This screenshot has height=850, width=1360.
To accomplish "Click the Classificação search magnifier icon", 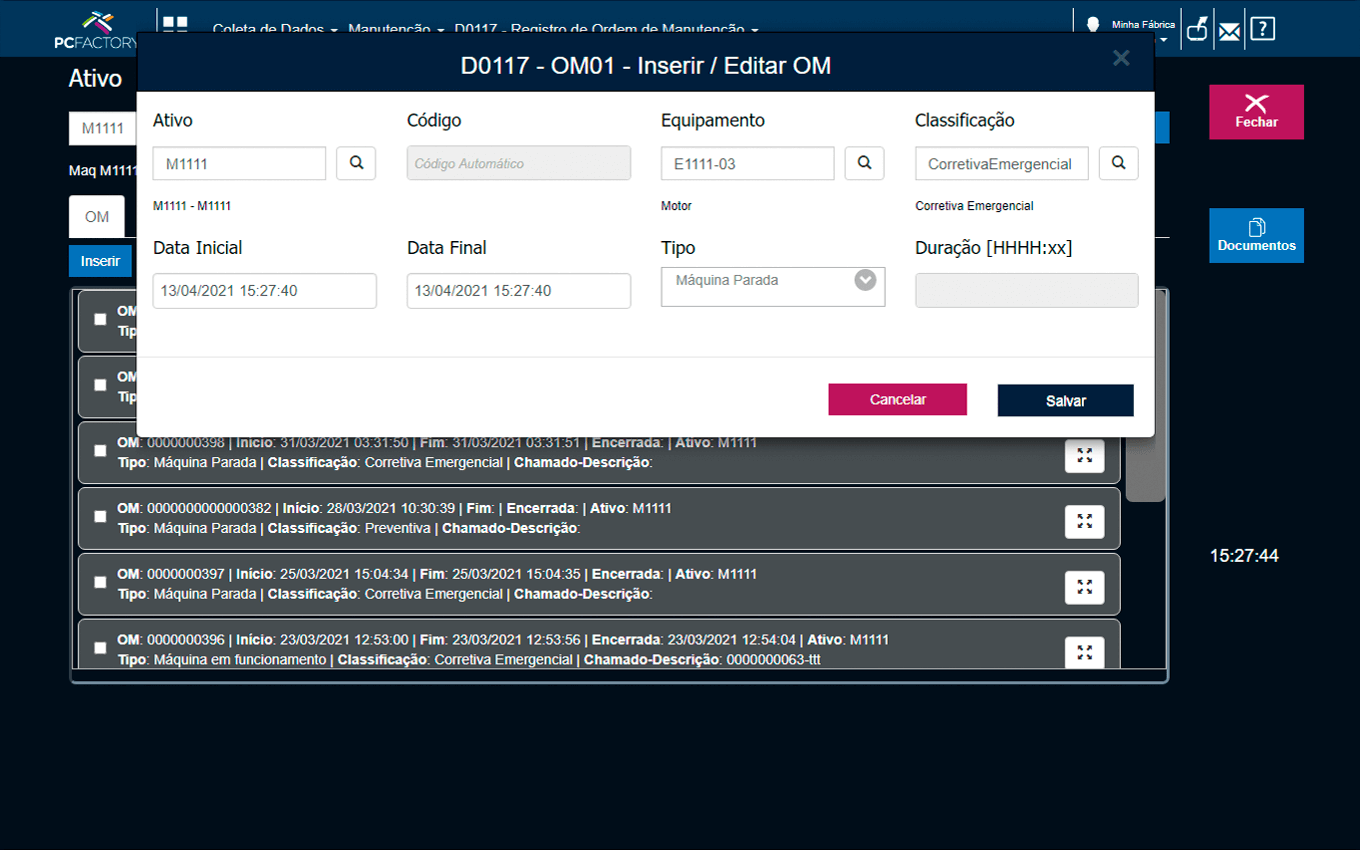I will [x=1118, y=163].
